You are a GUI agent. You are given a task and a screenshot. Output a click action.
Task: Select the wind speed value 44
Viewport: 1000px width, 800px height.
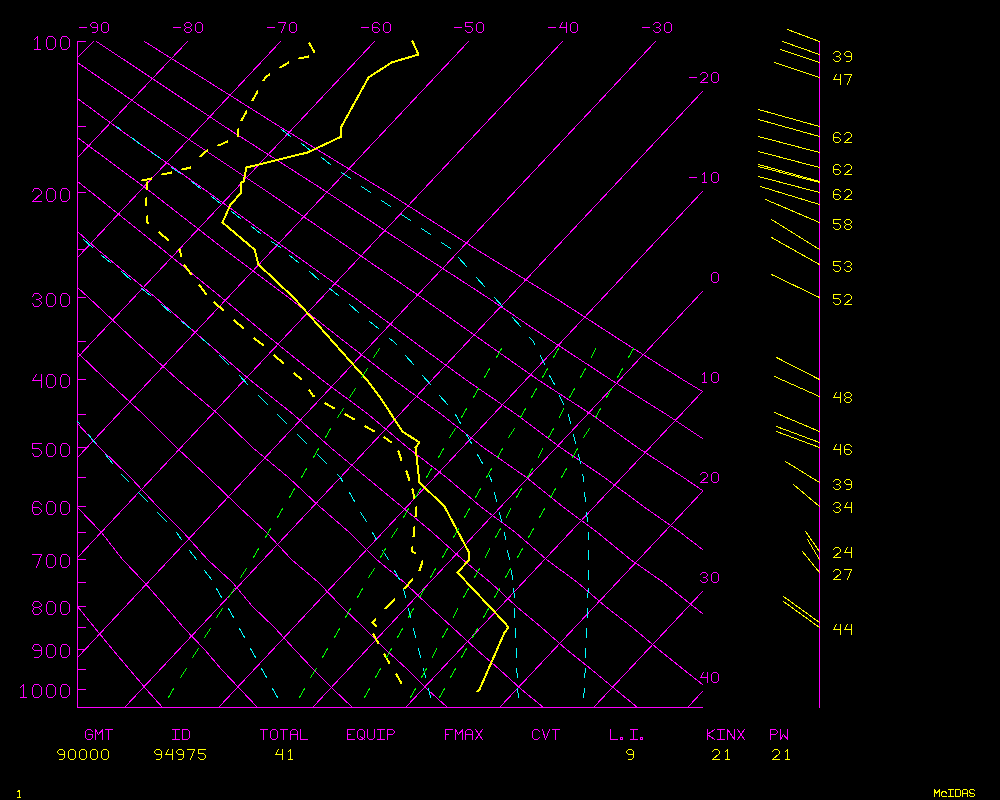[842, 629]
